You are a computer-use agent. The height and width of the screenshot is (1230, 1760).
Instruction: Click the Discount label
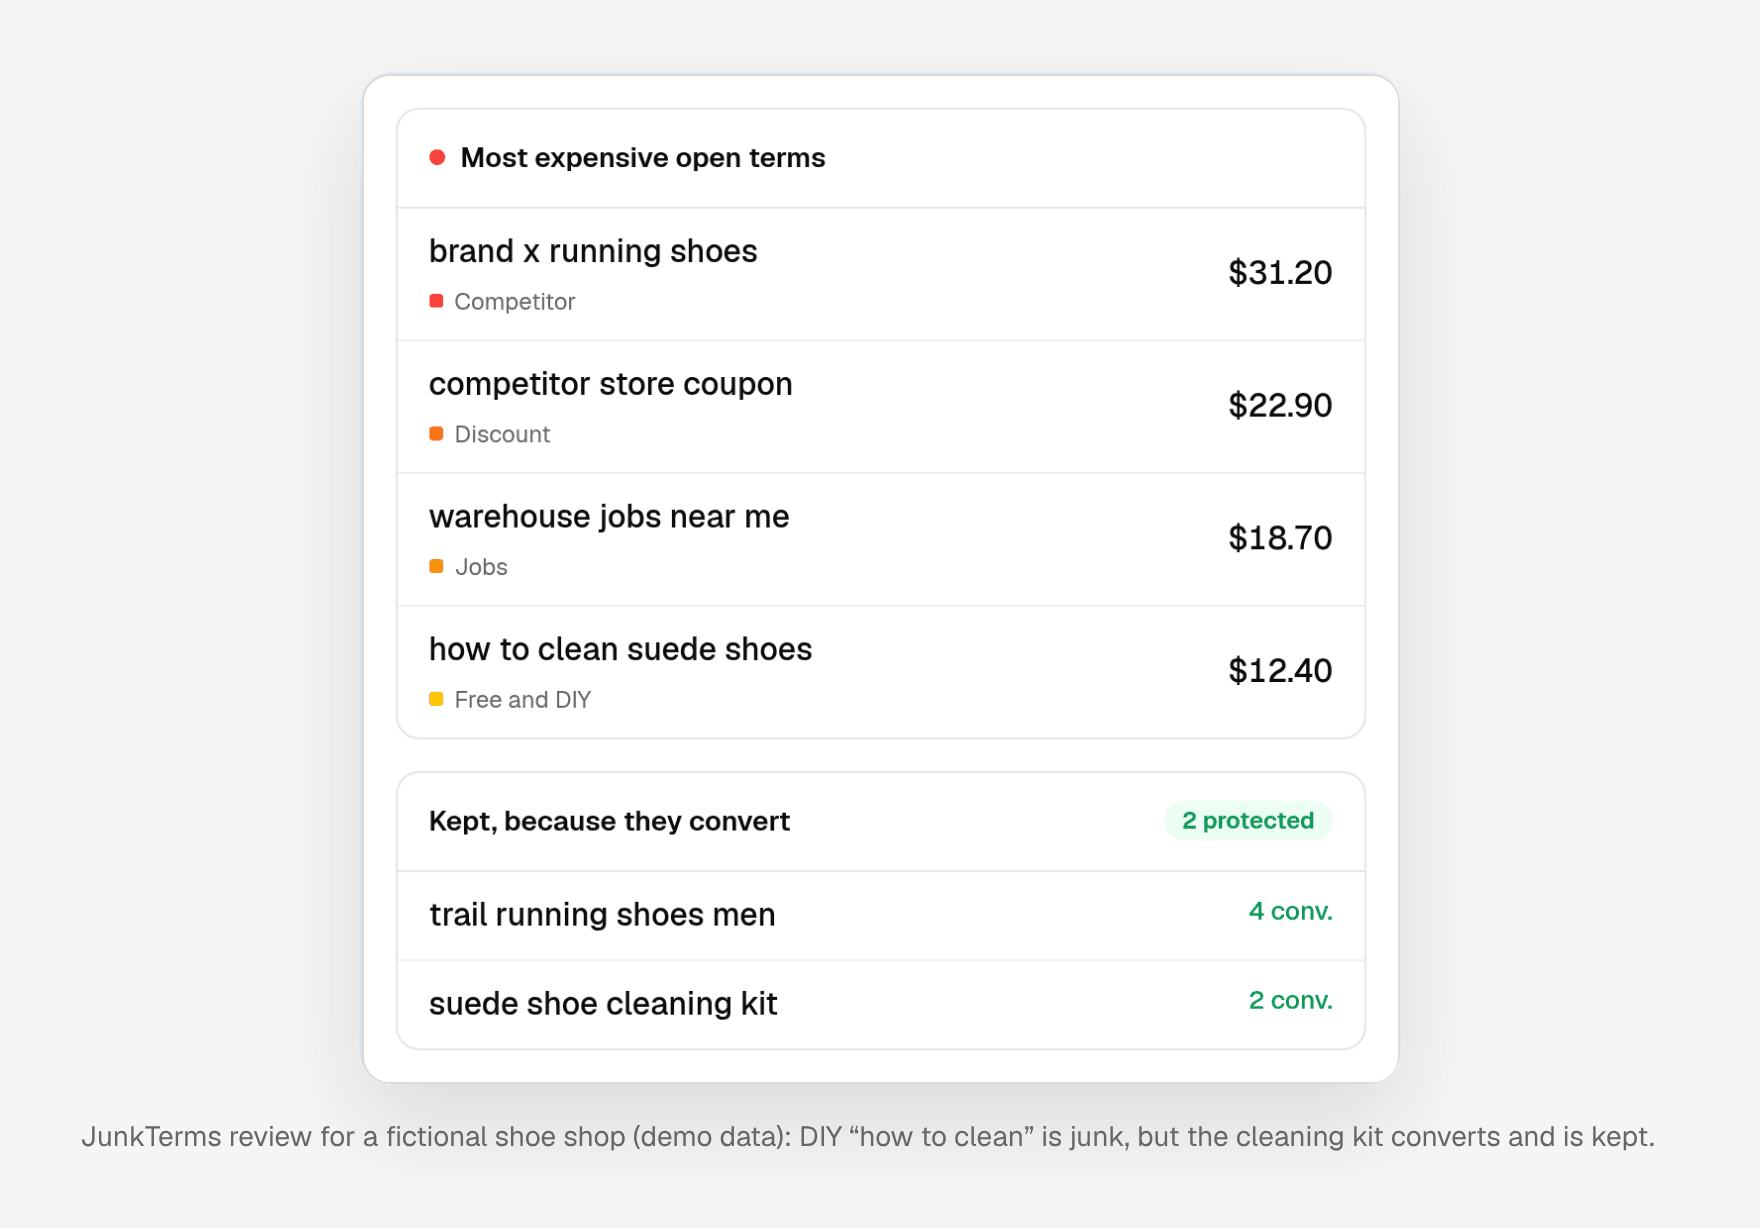point(502,434)
